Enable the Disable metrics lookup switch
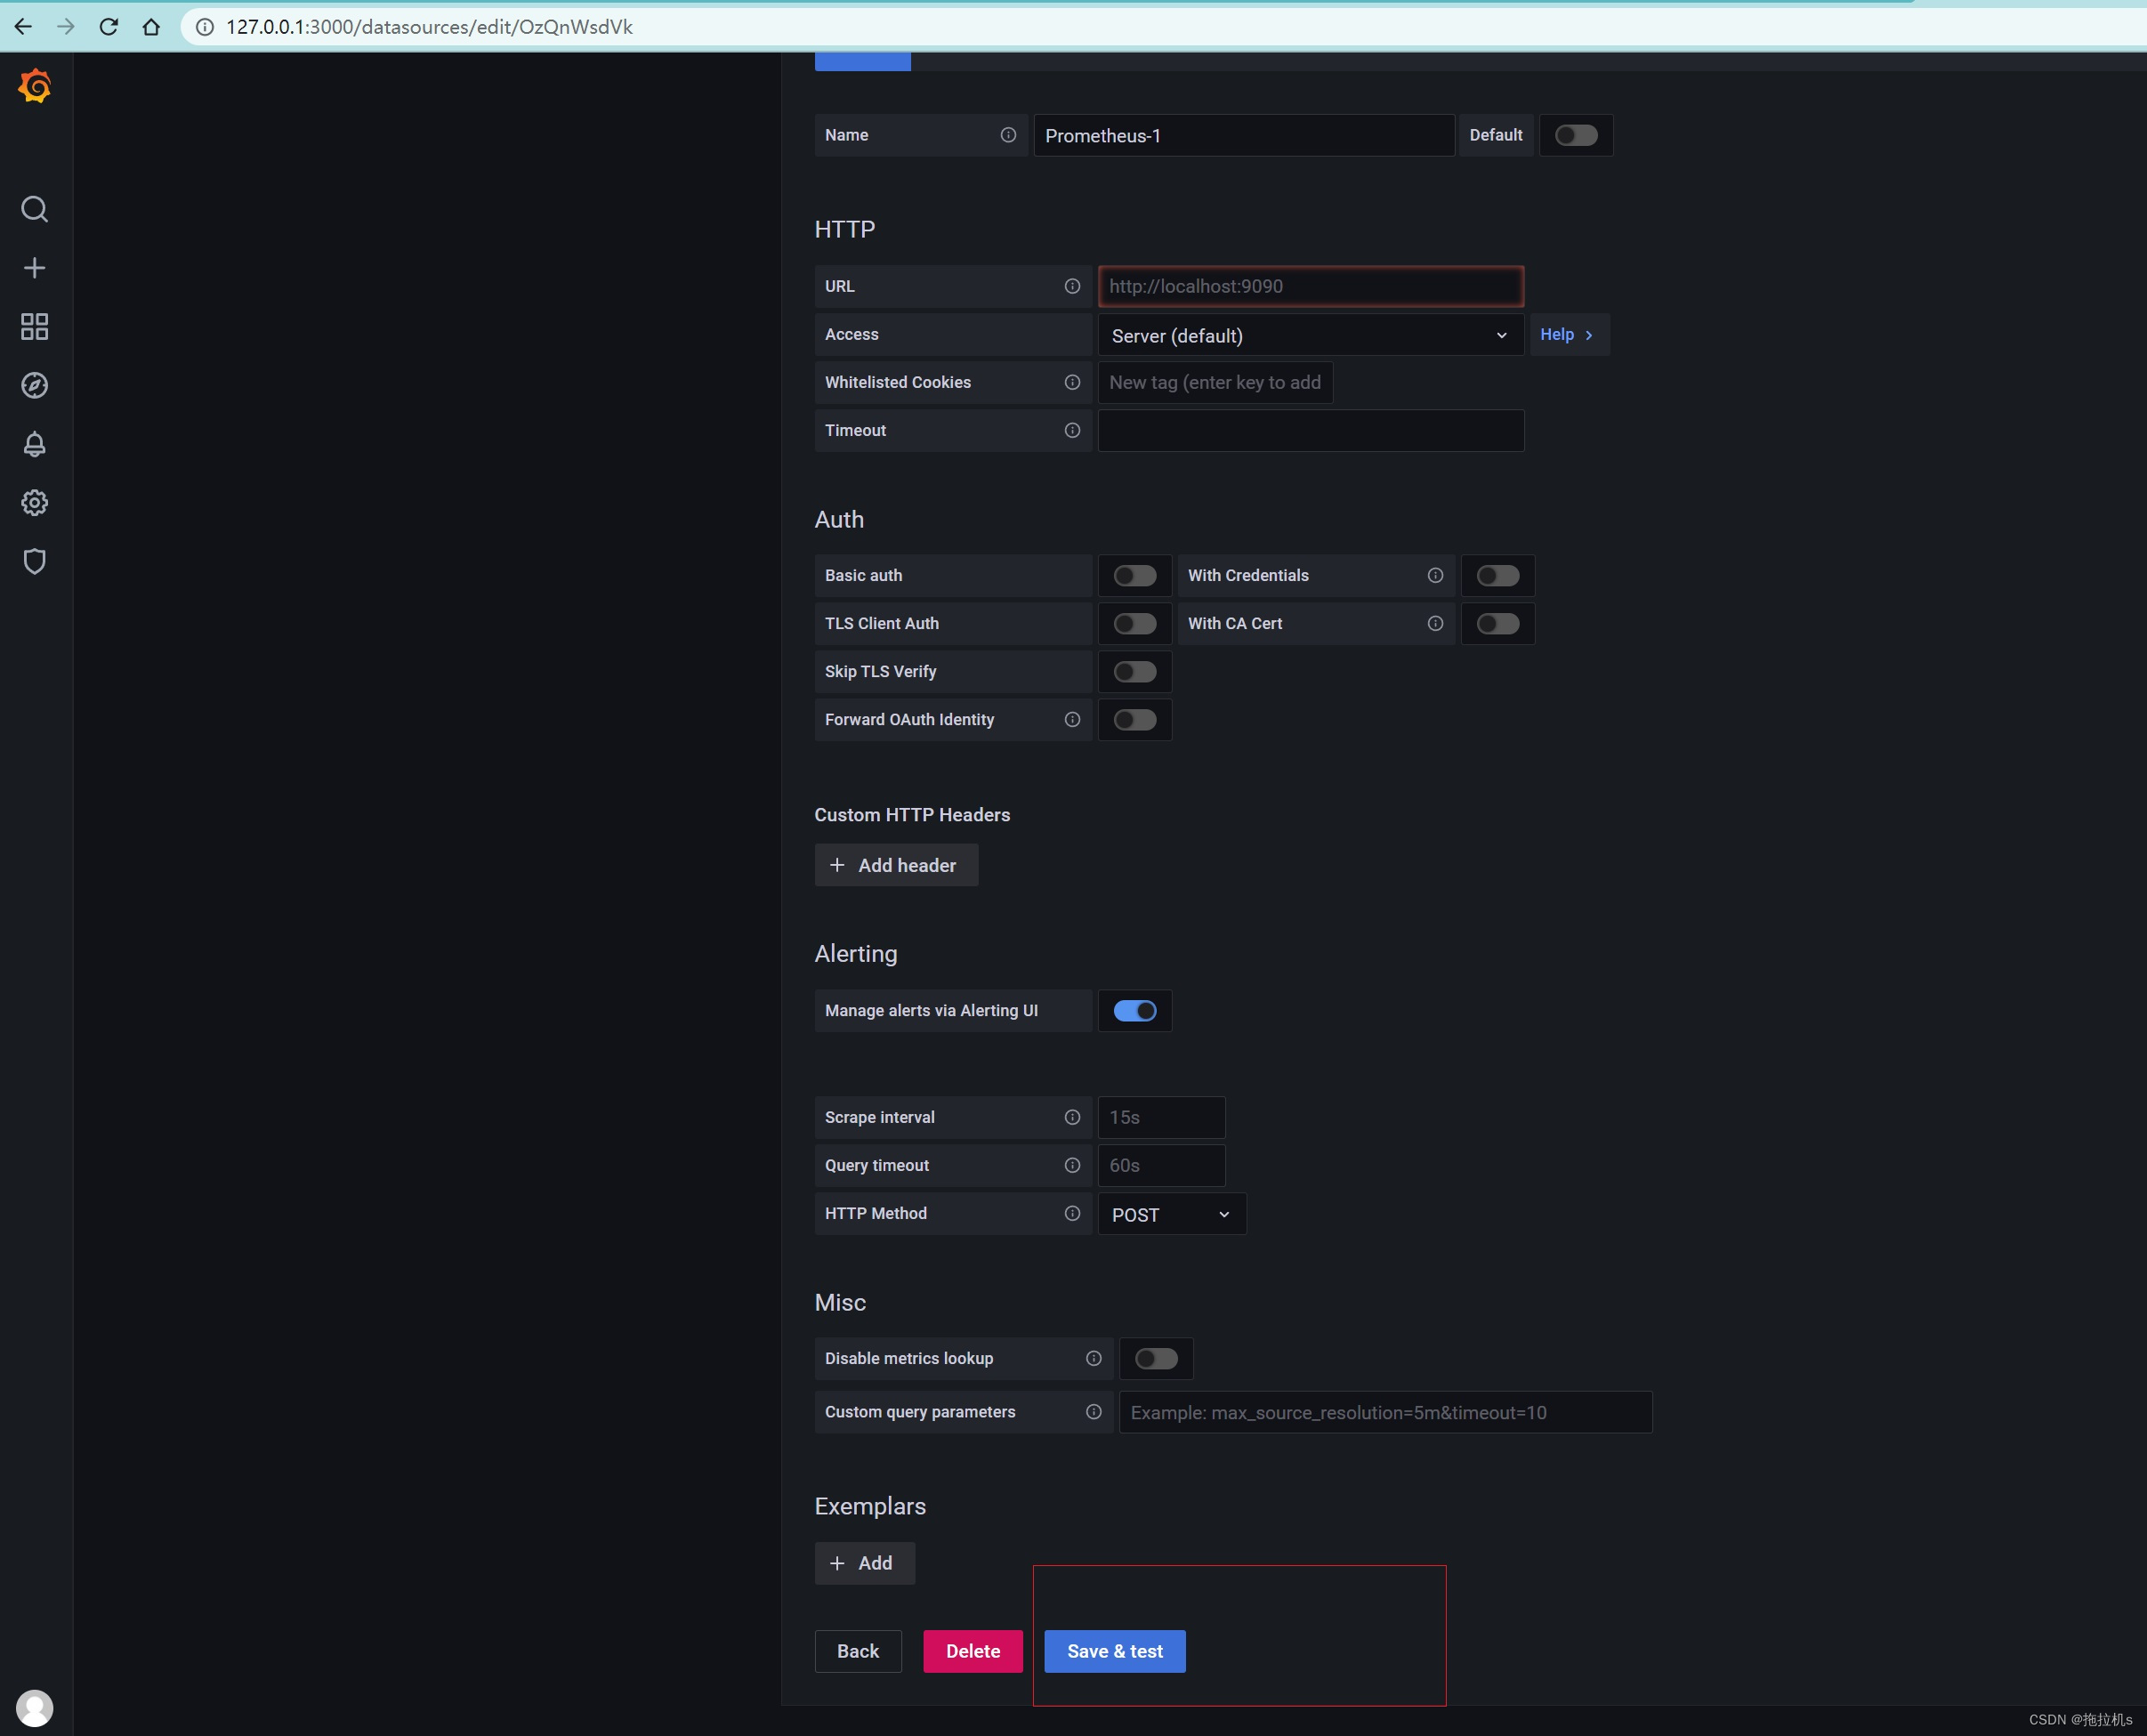This screenshot has width=2147, height=1736. click(1156, 1358)
